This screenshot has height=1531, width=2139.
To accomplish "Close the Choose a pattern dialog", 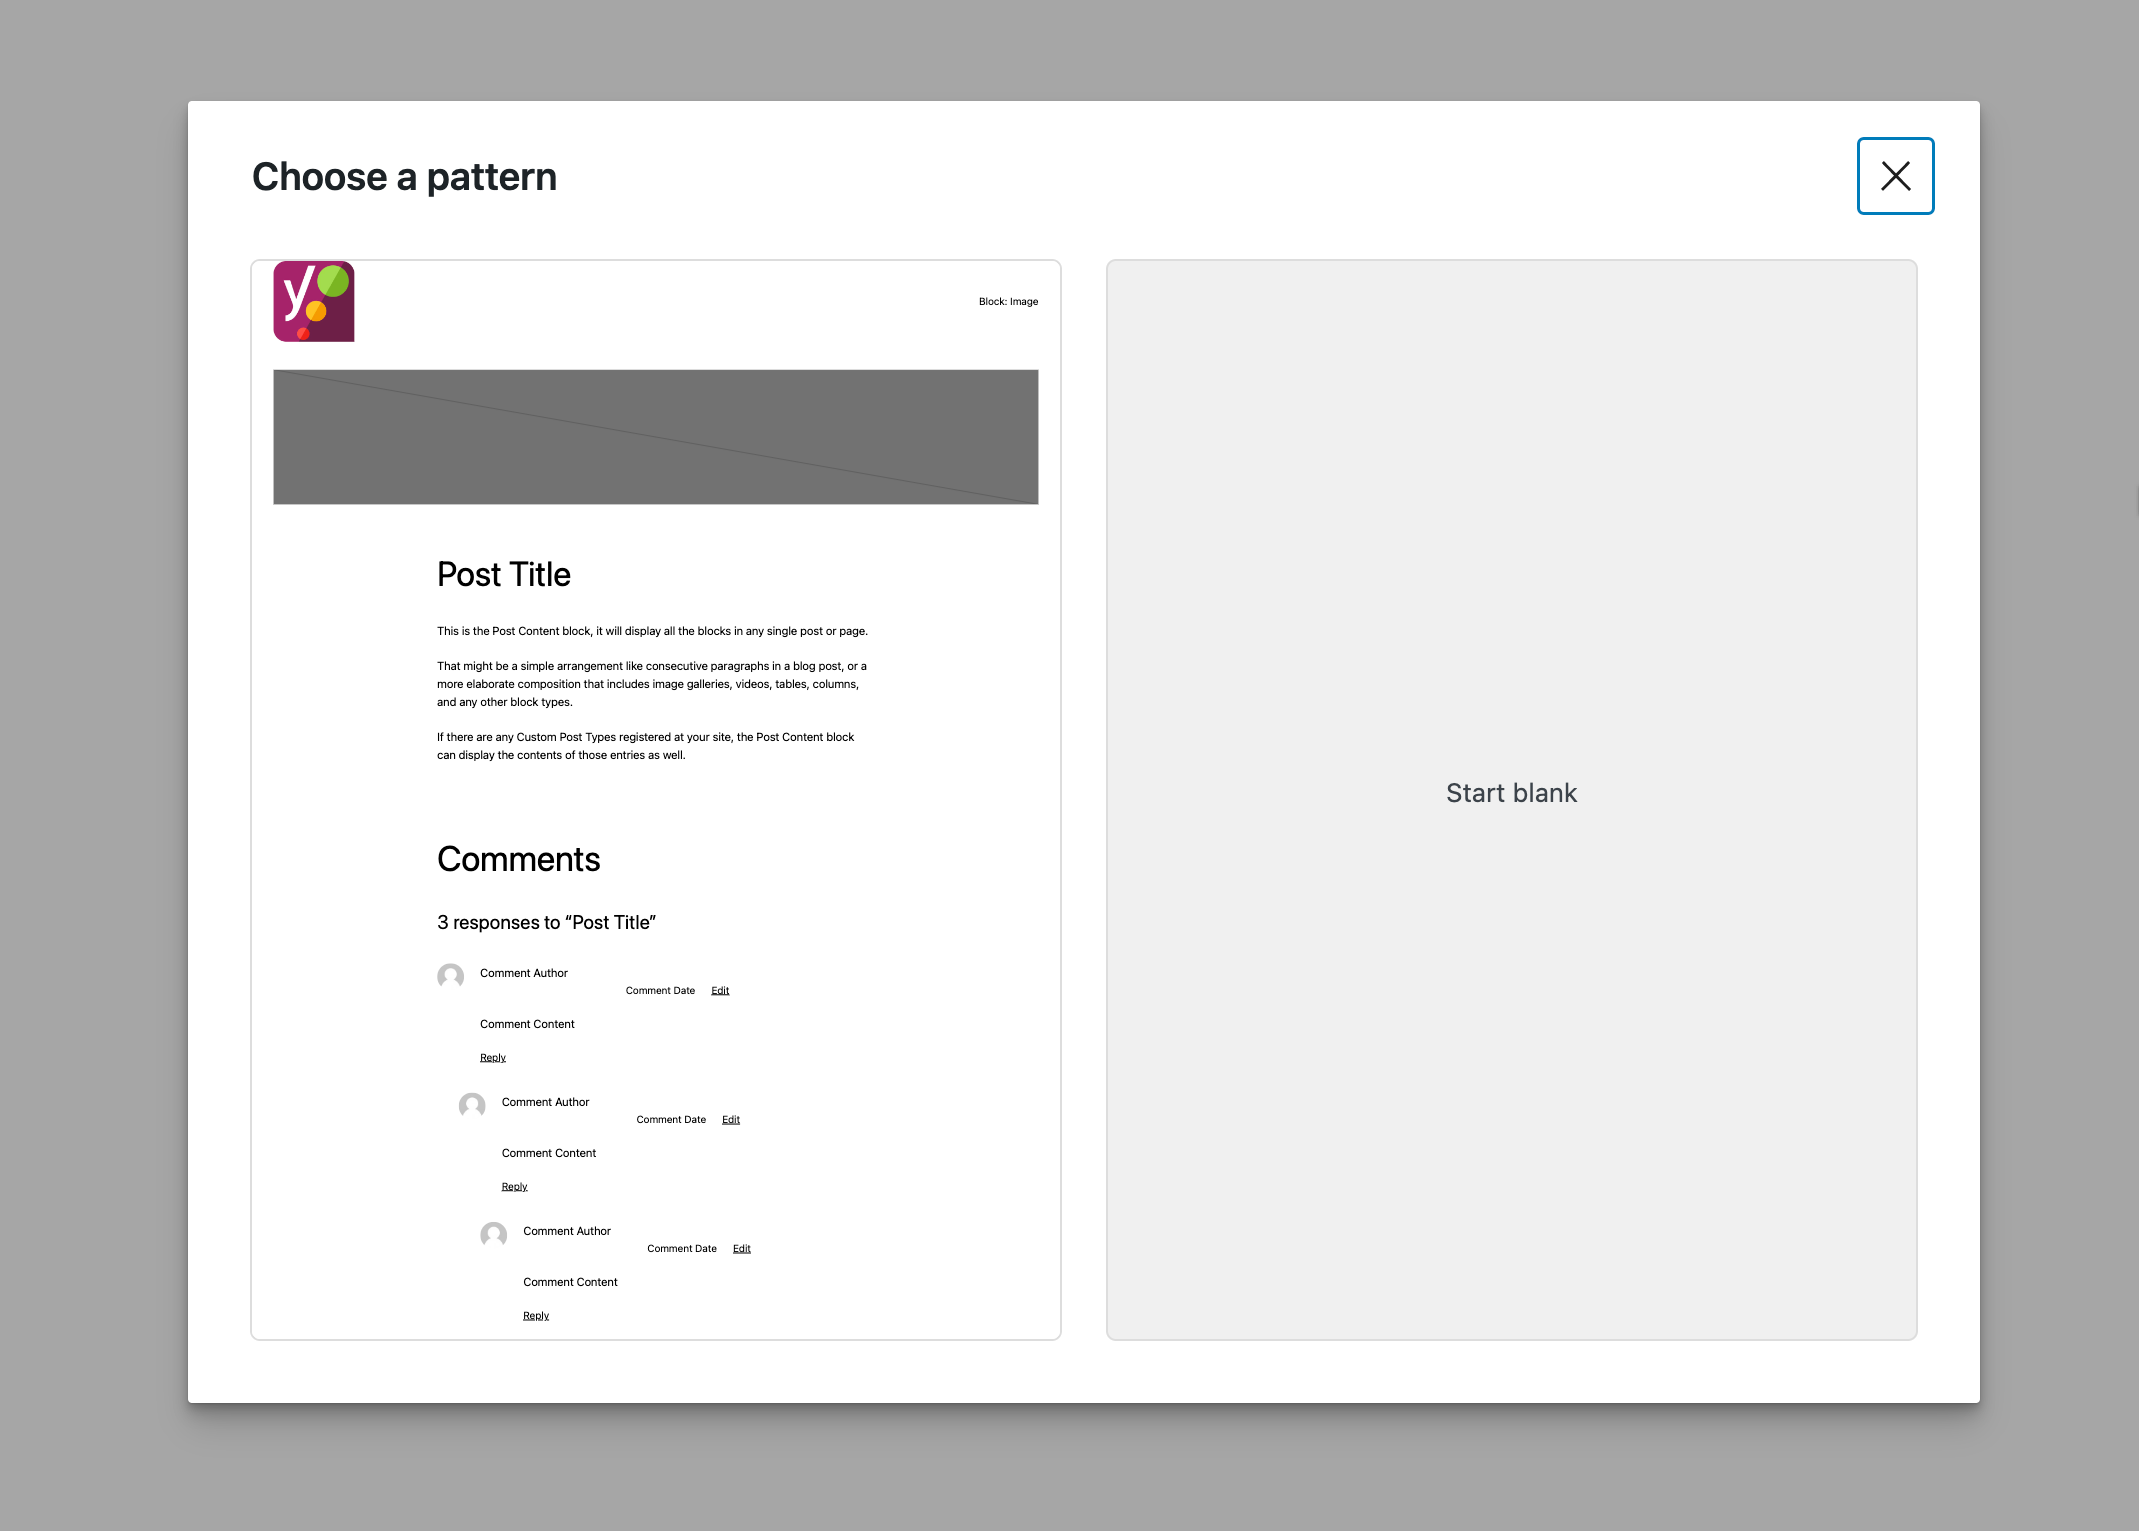I will (1895, 176).
